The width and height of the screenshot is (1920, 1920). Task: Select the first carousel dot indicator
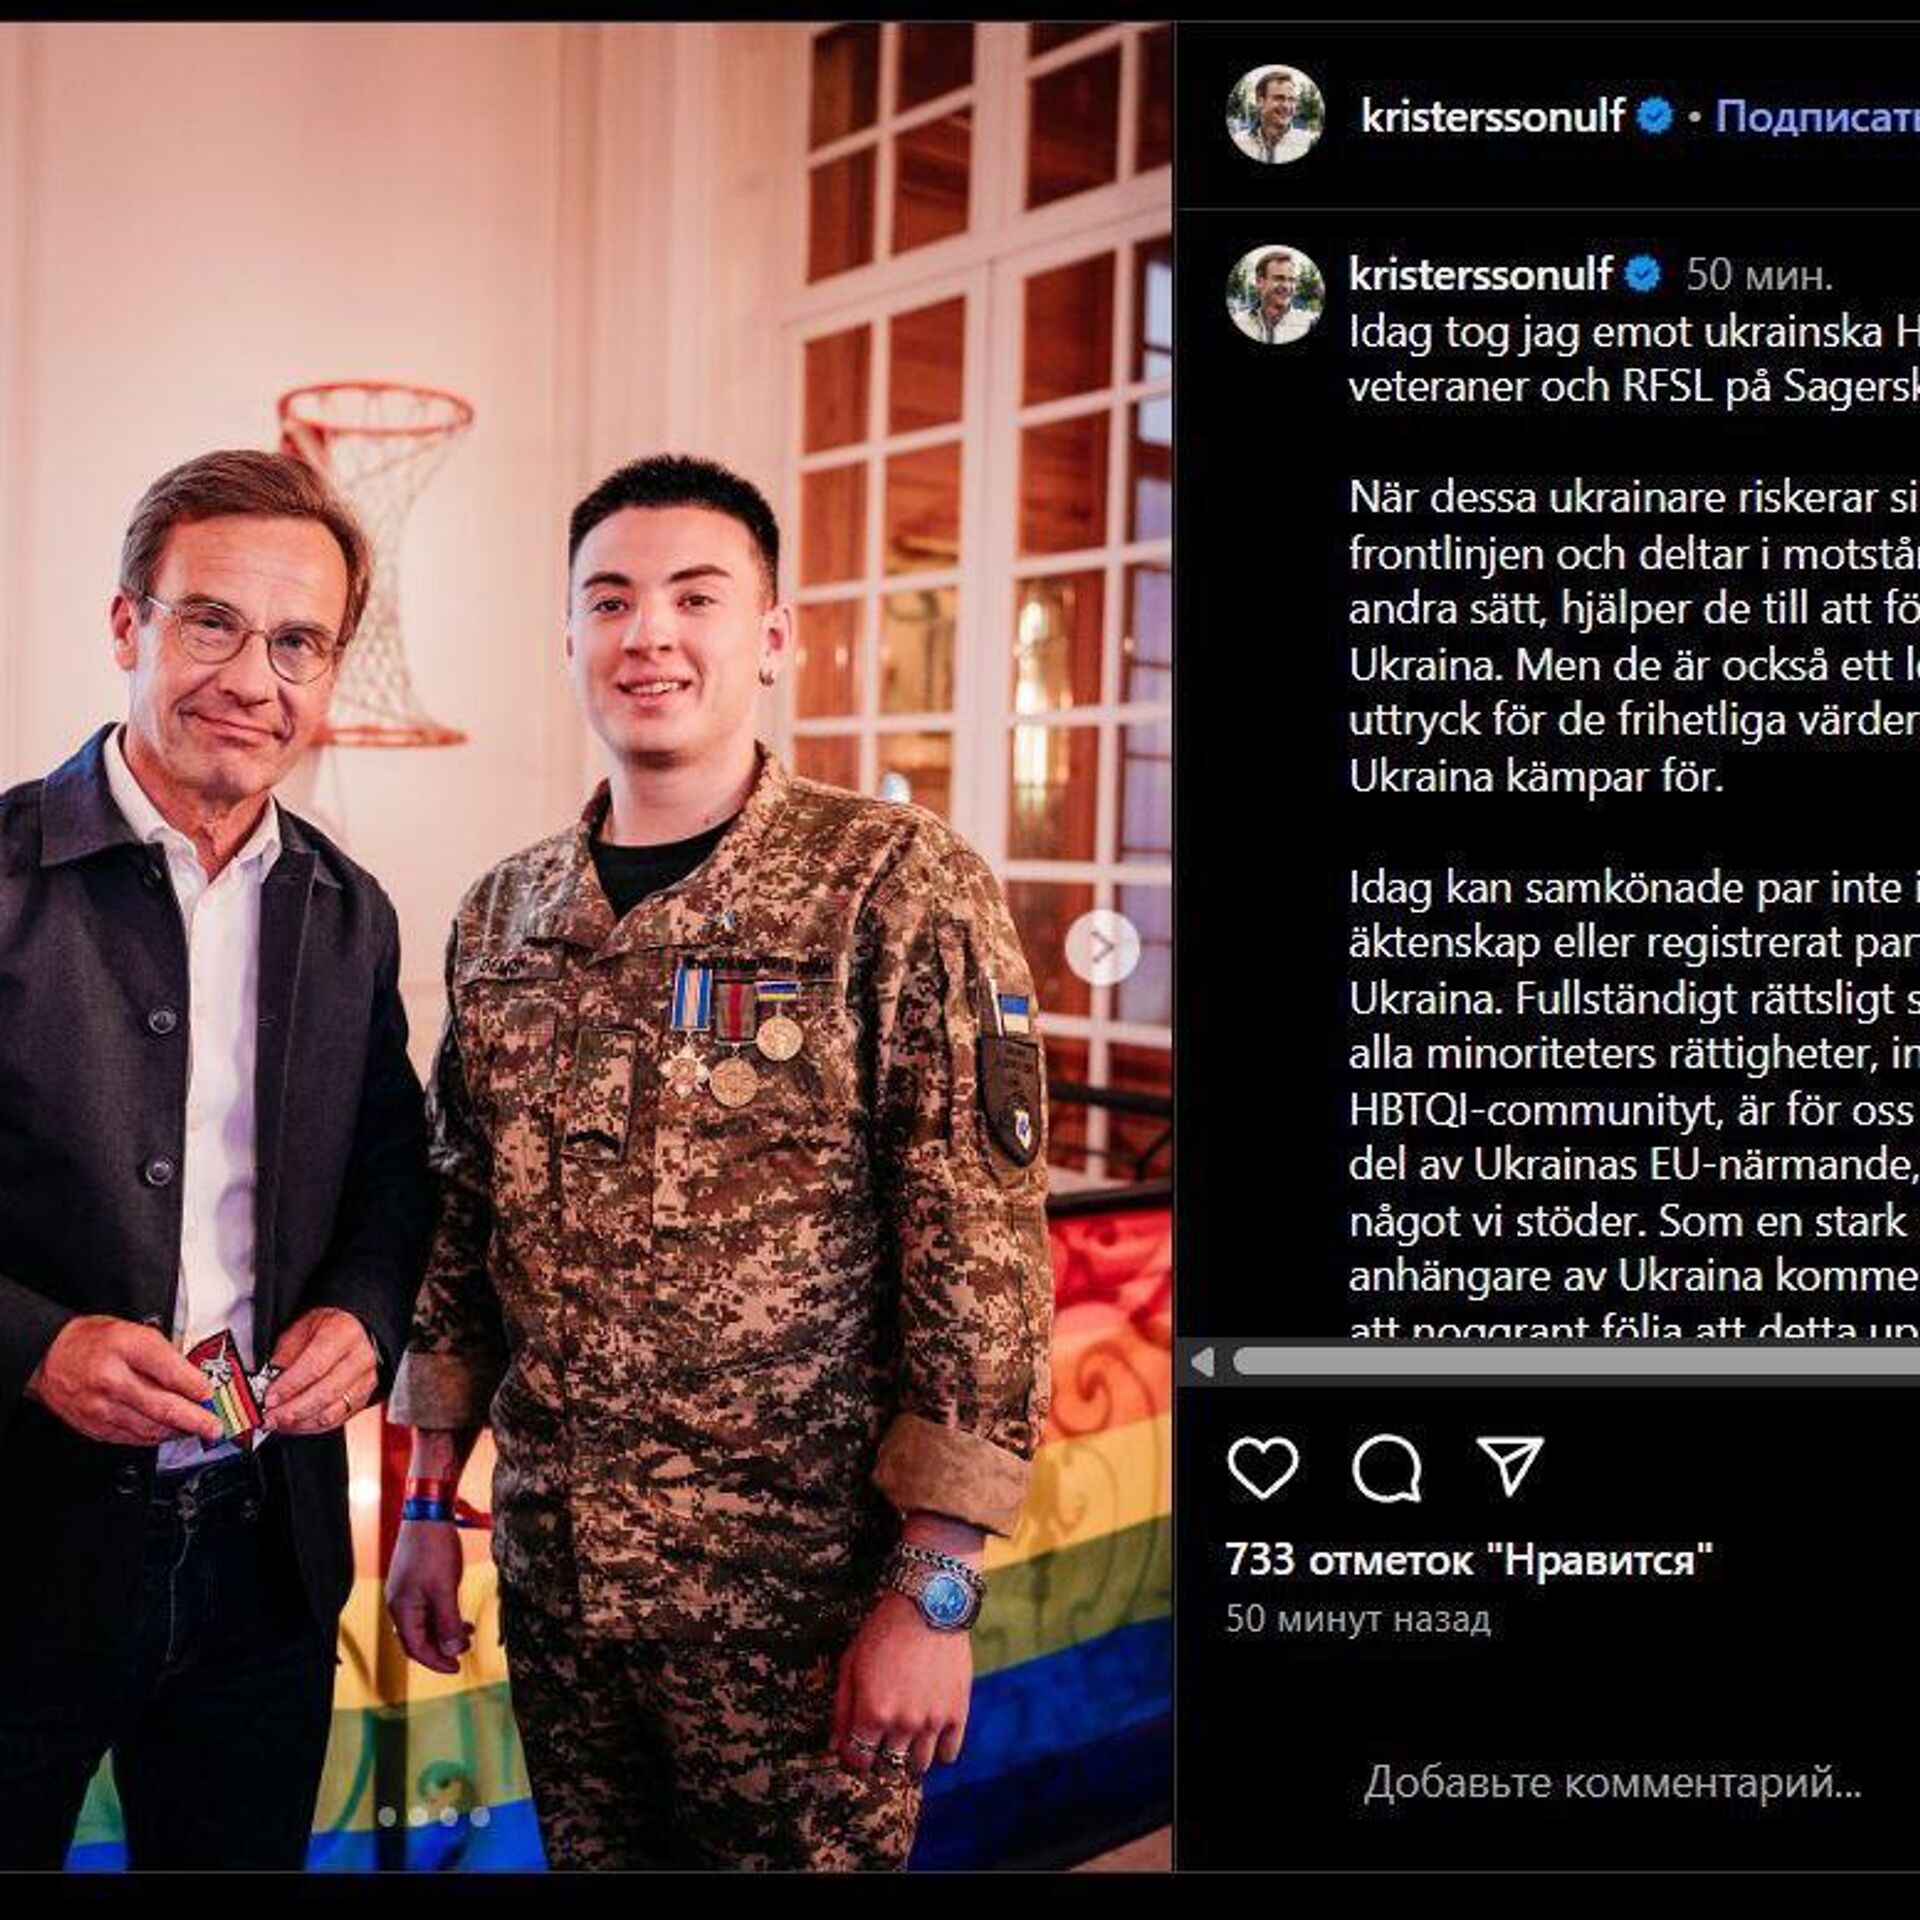[x=387, y=1816]
